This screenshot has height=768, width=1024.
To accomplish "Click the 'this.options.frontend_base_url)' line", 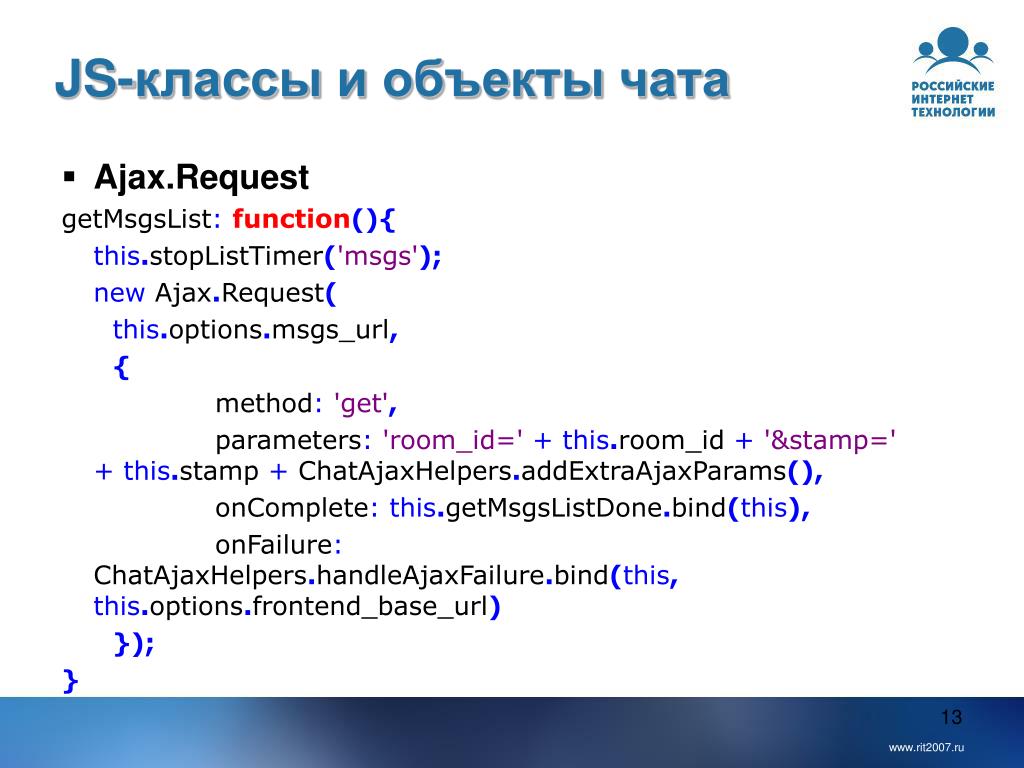I will [x=297, y=606].
